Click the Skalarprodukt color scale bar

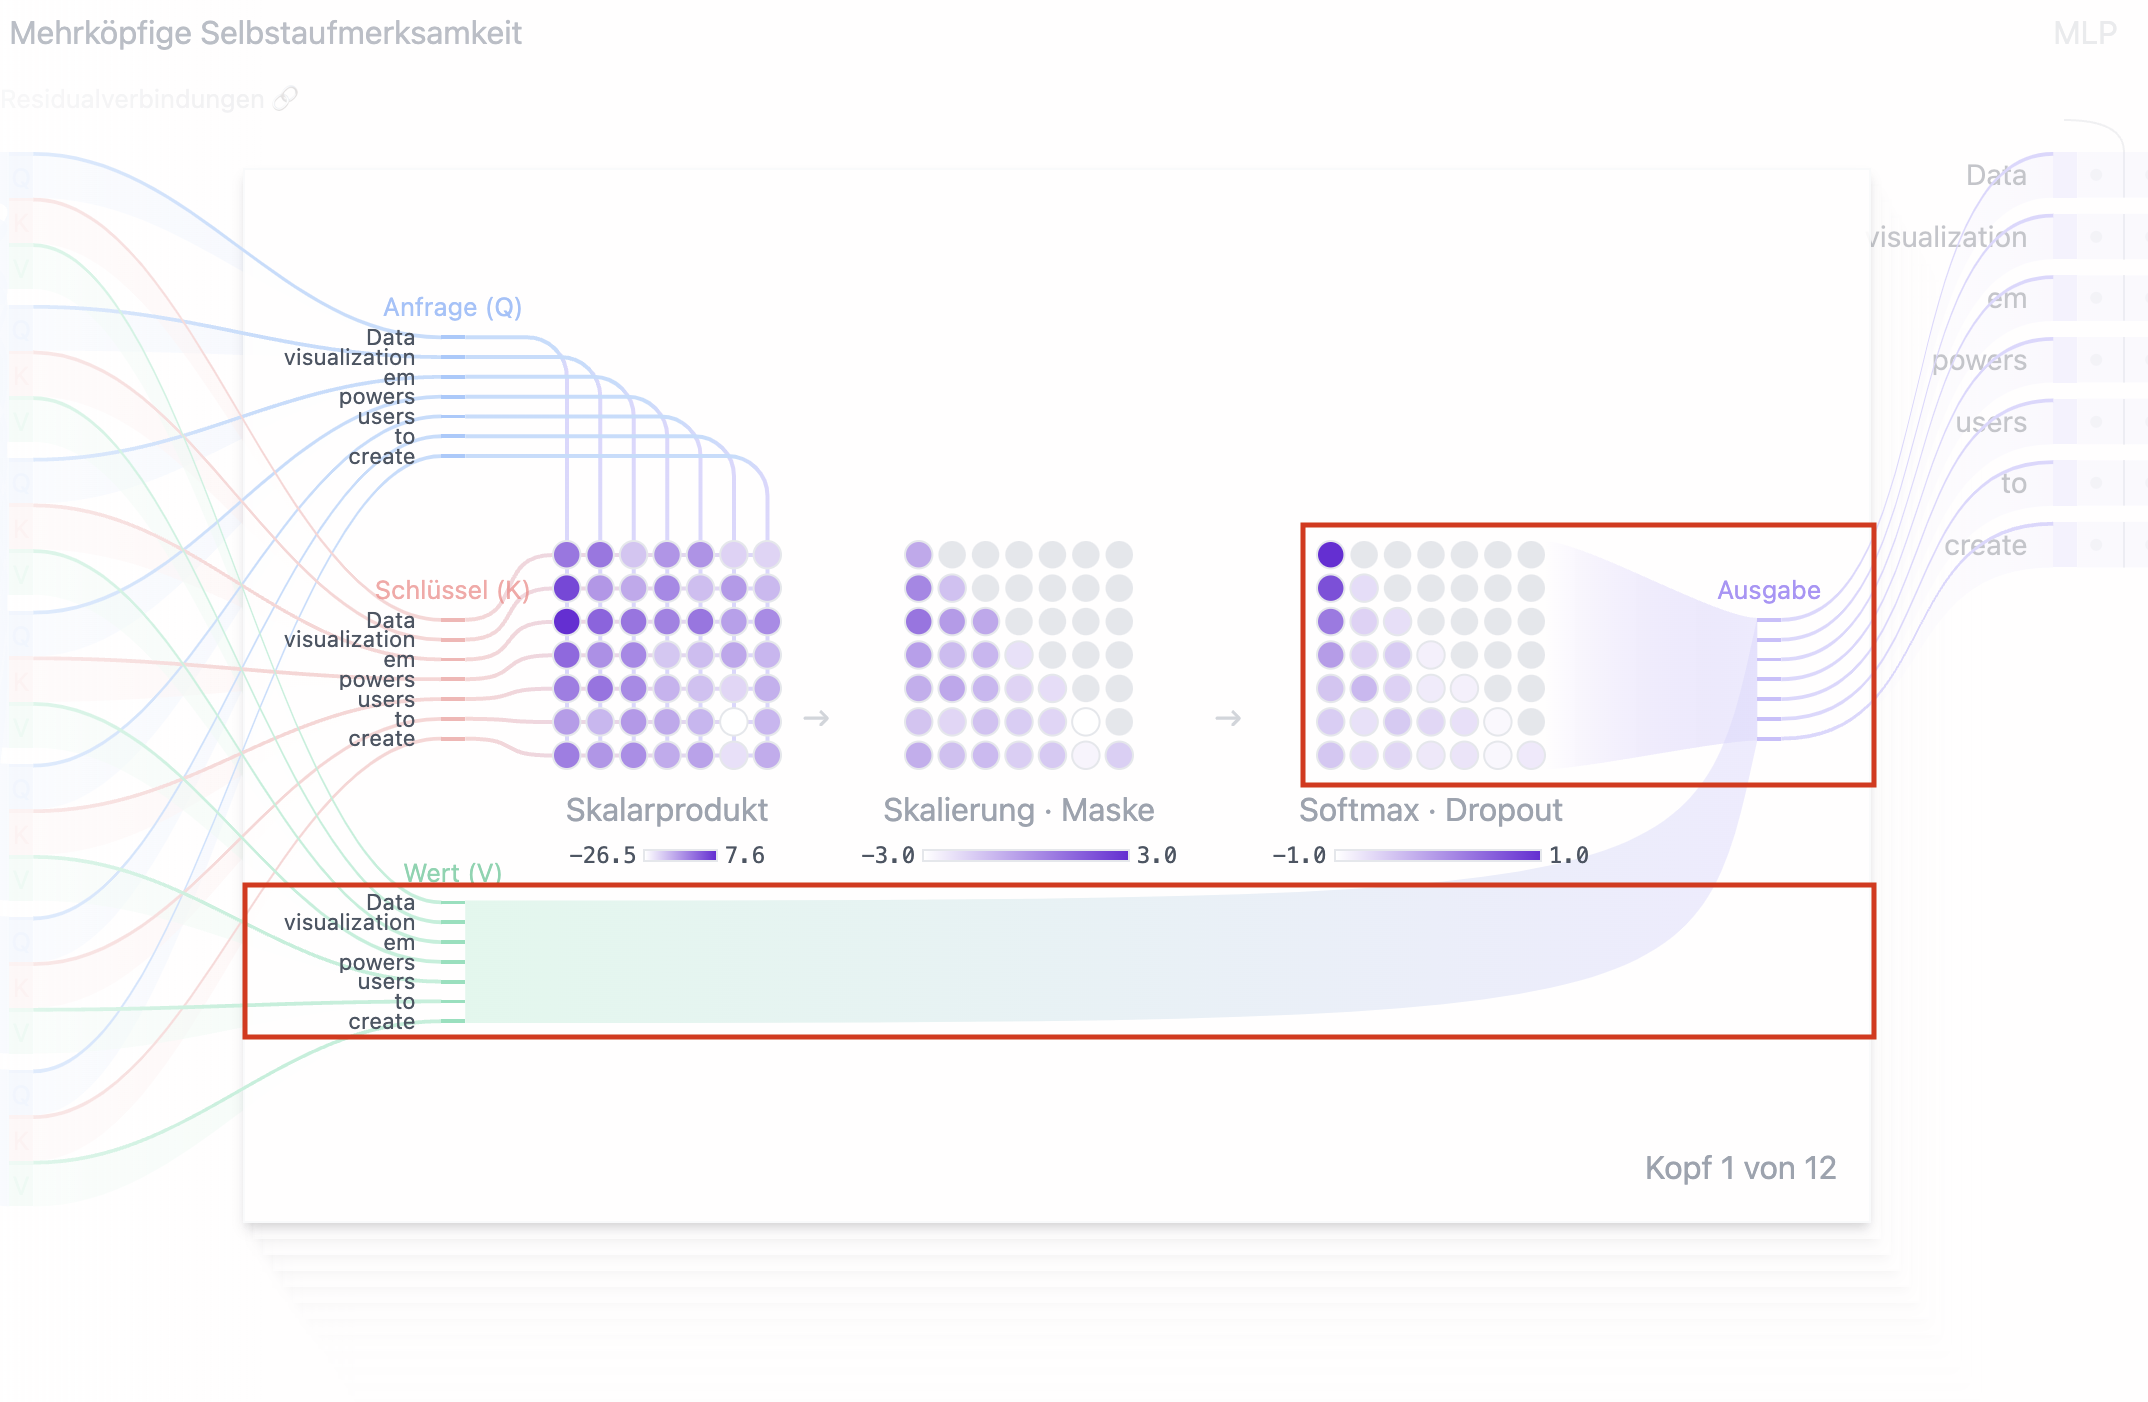680,855
